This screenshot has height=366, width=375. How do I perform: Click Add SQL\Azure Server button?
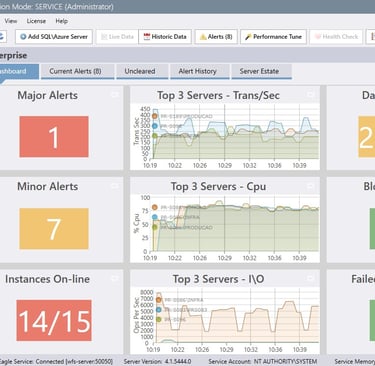[x=54, y=37]
